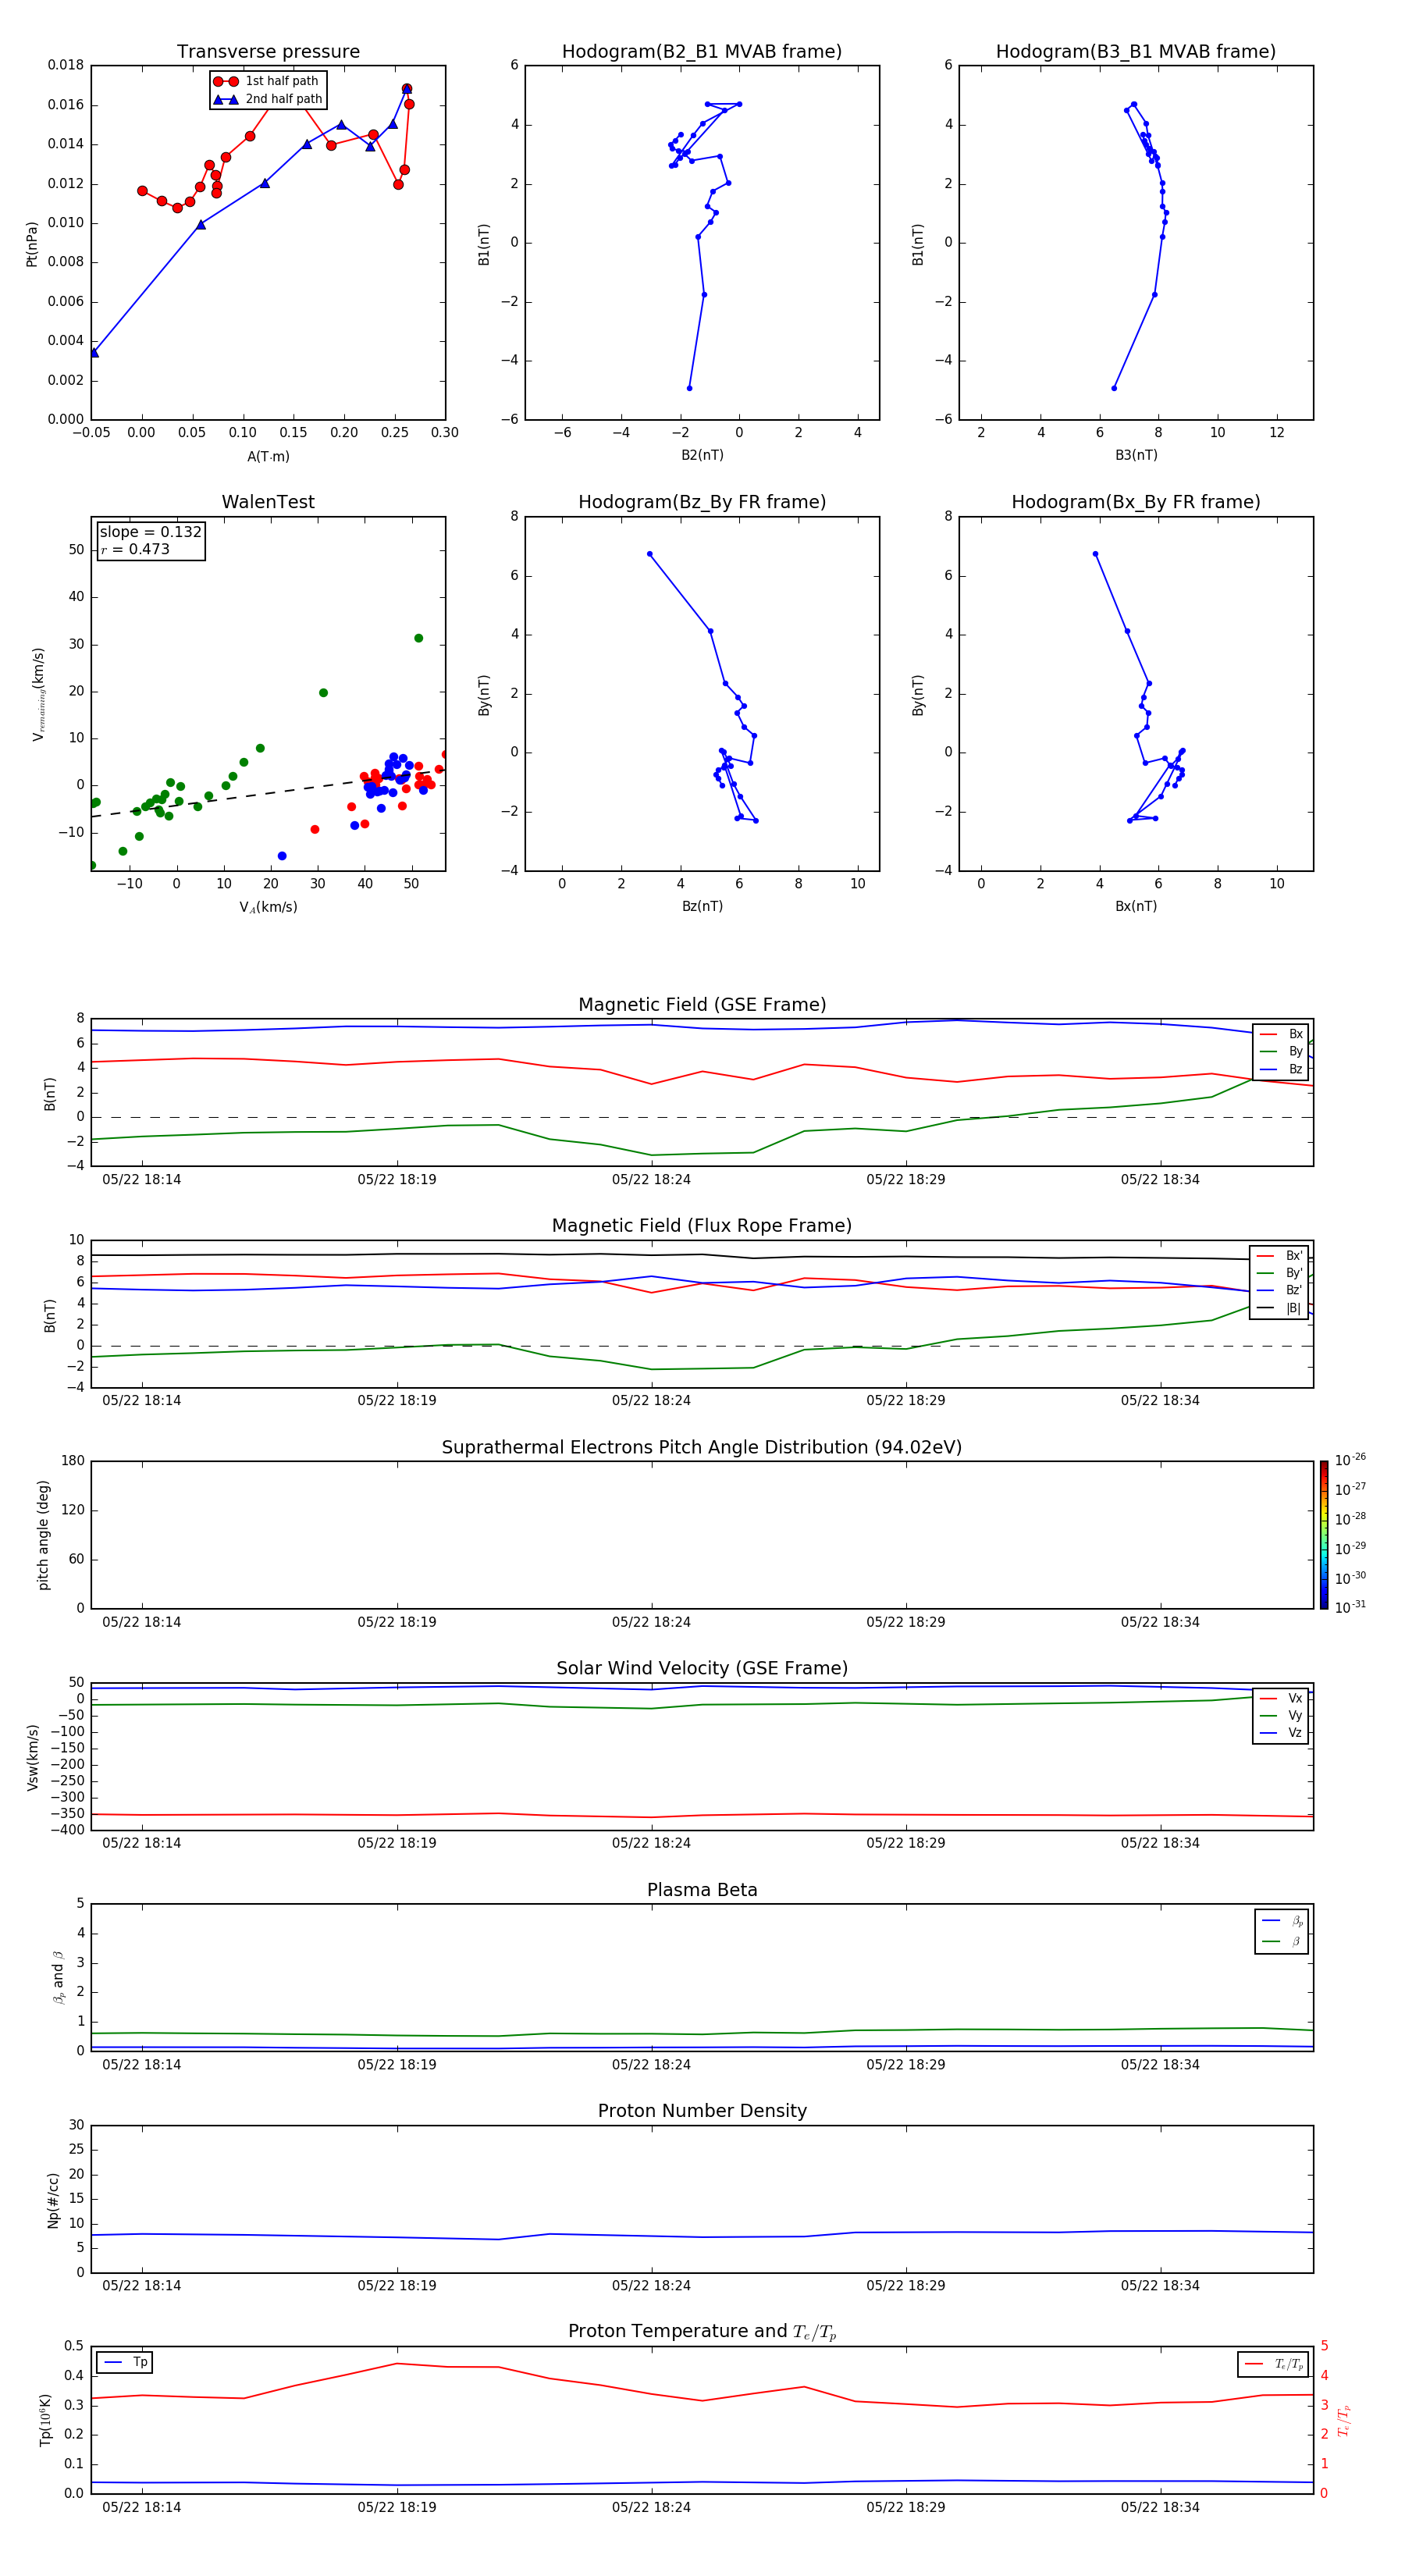Viewport: 1405px width, 2576px height.
Task: Click the 'Plasma Beta' plot title
Action: (702, 1891)
